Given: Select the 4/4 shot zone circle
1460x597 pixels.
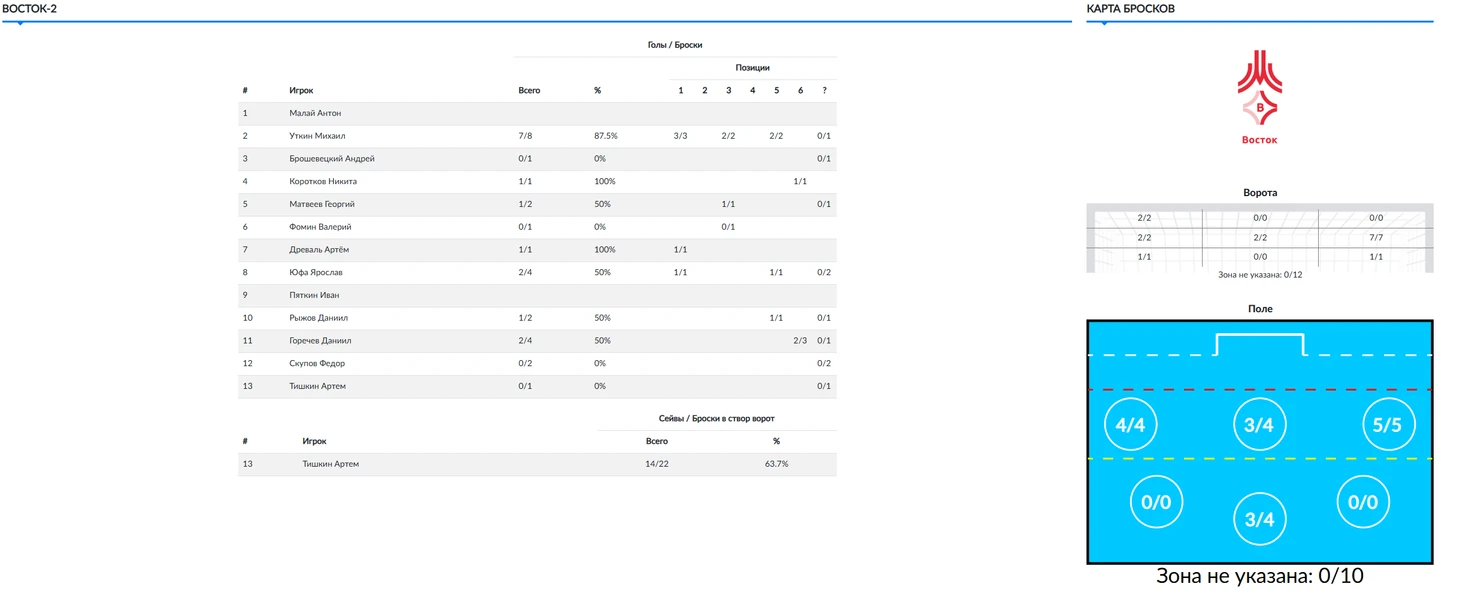Looking at the screenshot, I should 1130,425.
